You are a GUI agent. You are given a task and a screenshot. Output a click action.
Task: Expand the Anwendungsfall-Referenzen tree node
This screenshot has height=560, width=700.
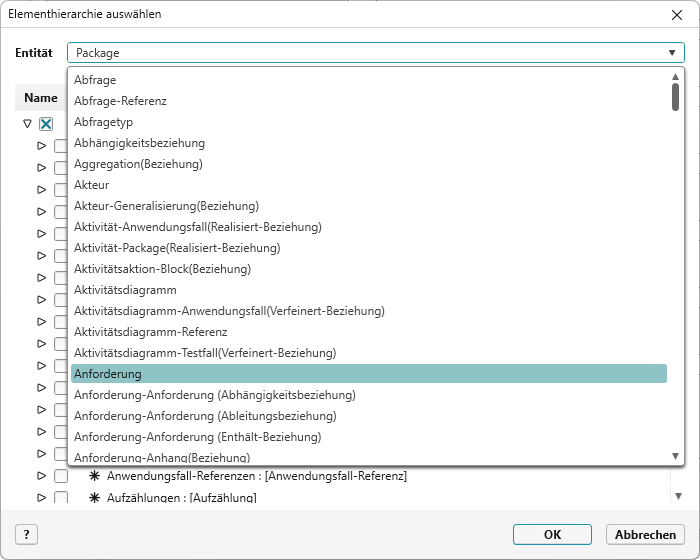click(42, 476)
